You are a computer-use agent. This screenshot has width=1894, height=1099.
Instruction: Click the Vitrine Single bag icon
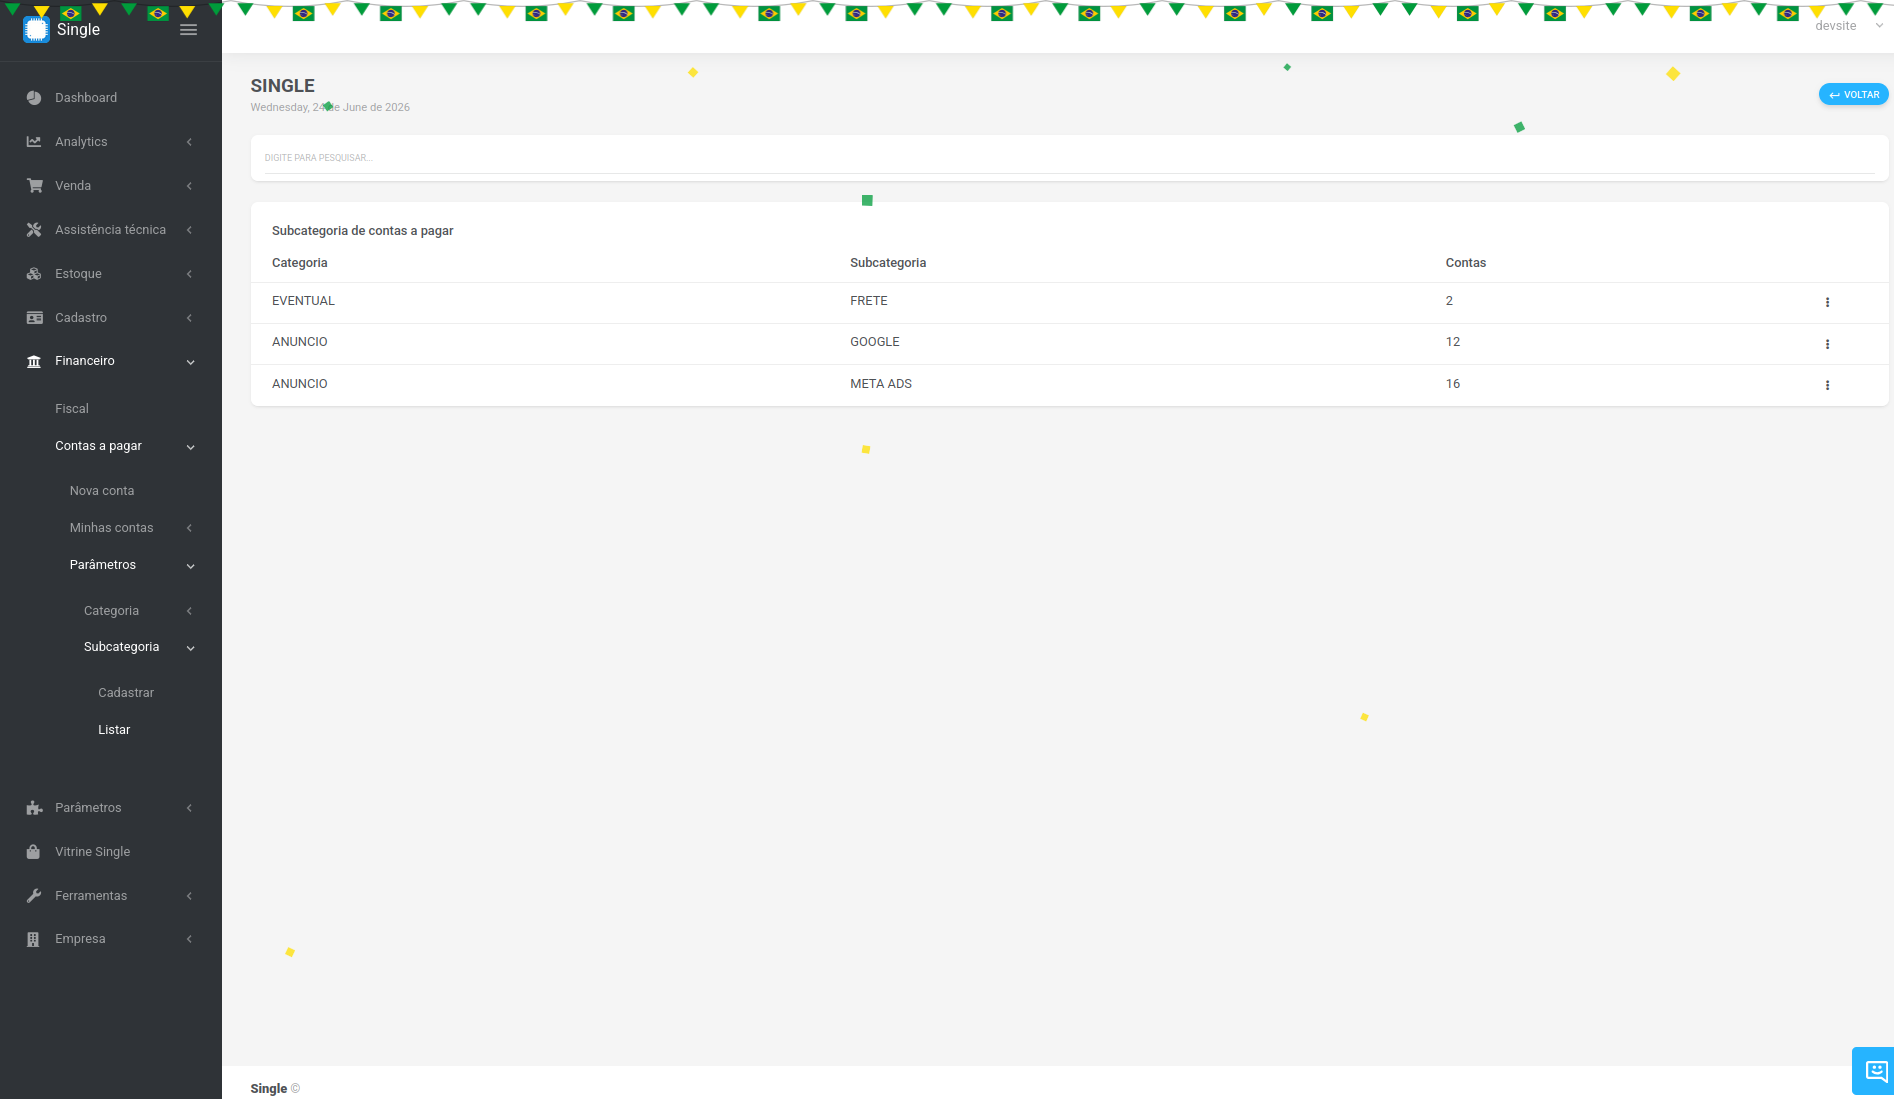(x=34, y=852)
